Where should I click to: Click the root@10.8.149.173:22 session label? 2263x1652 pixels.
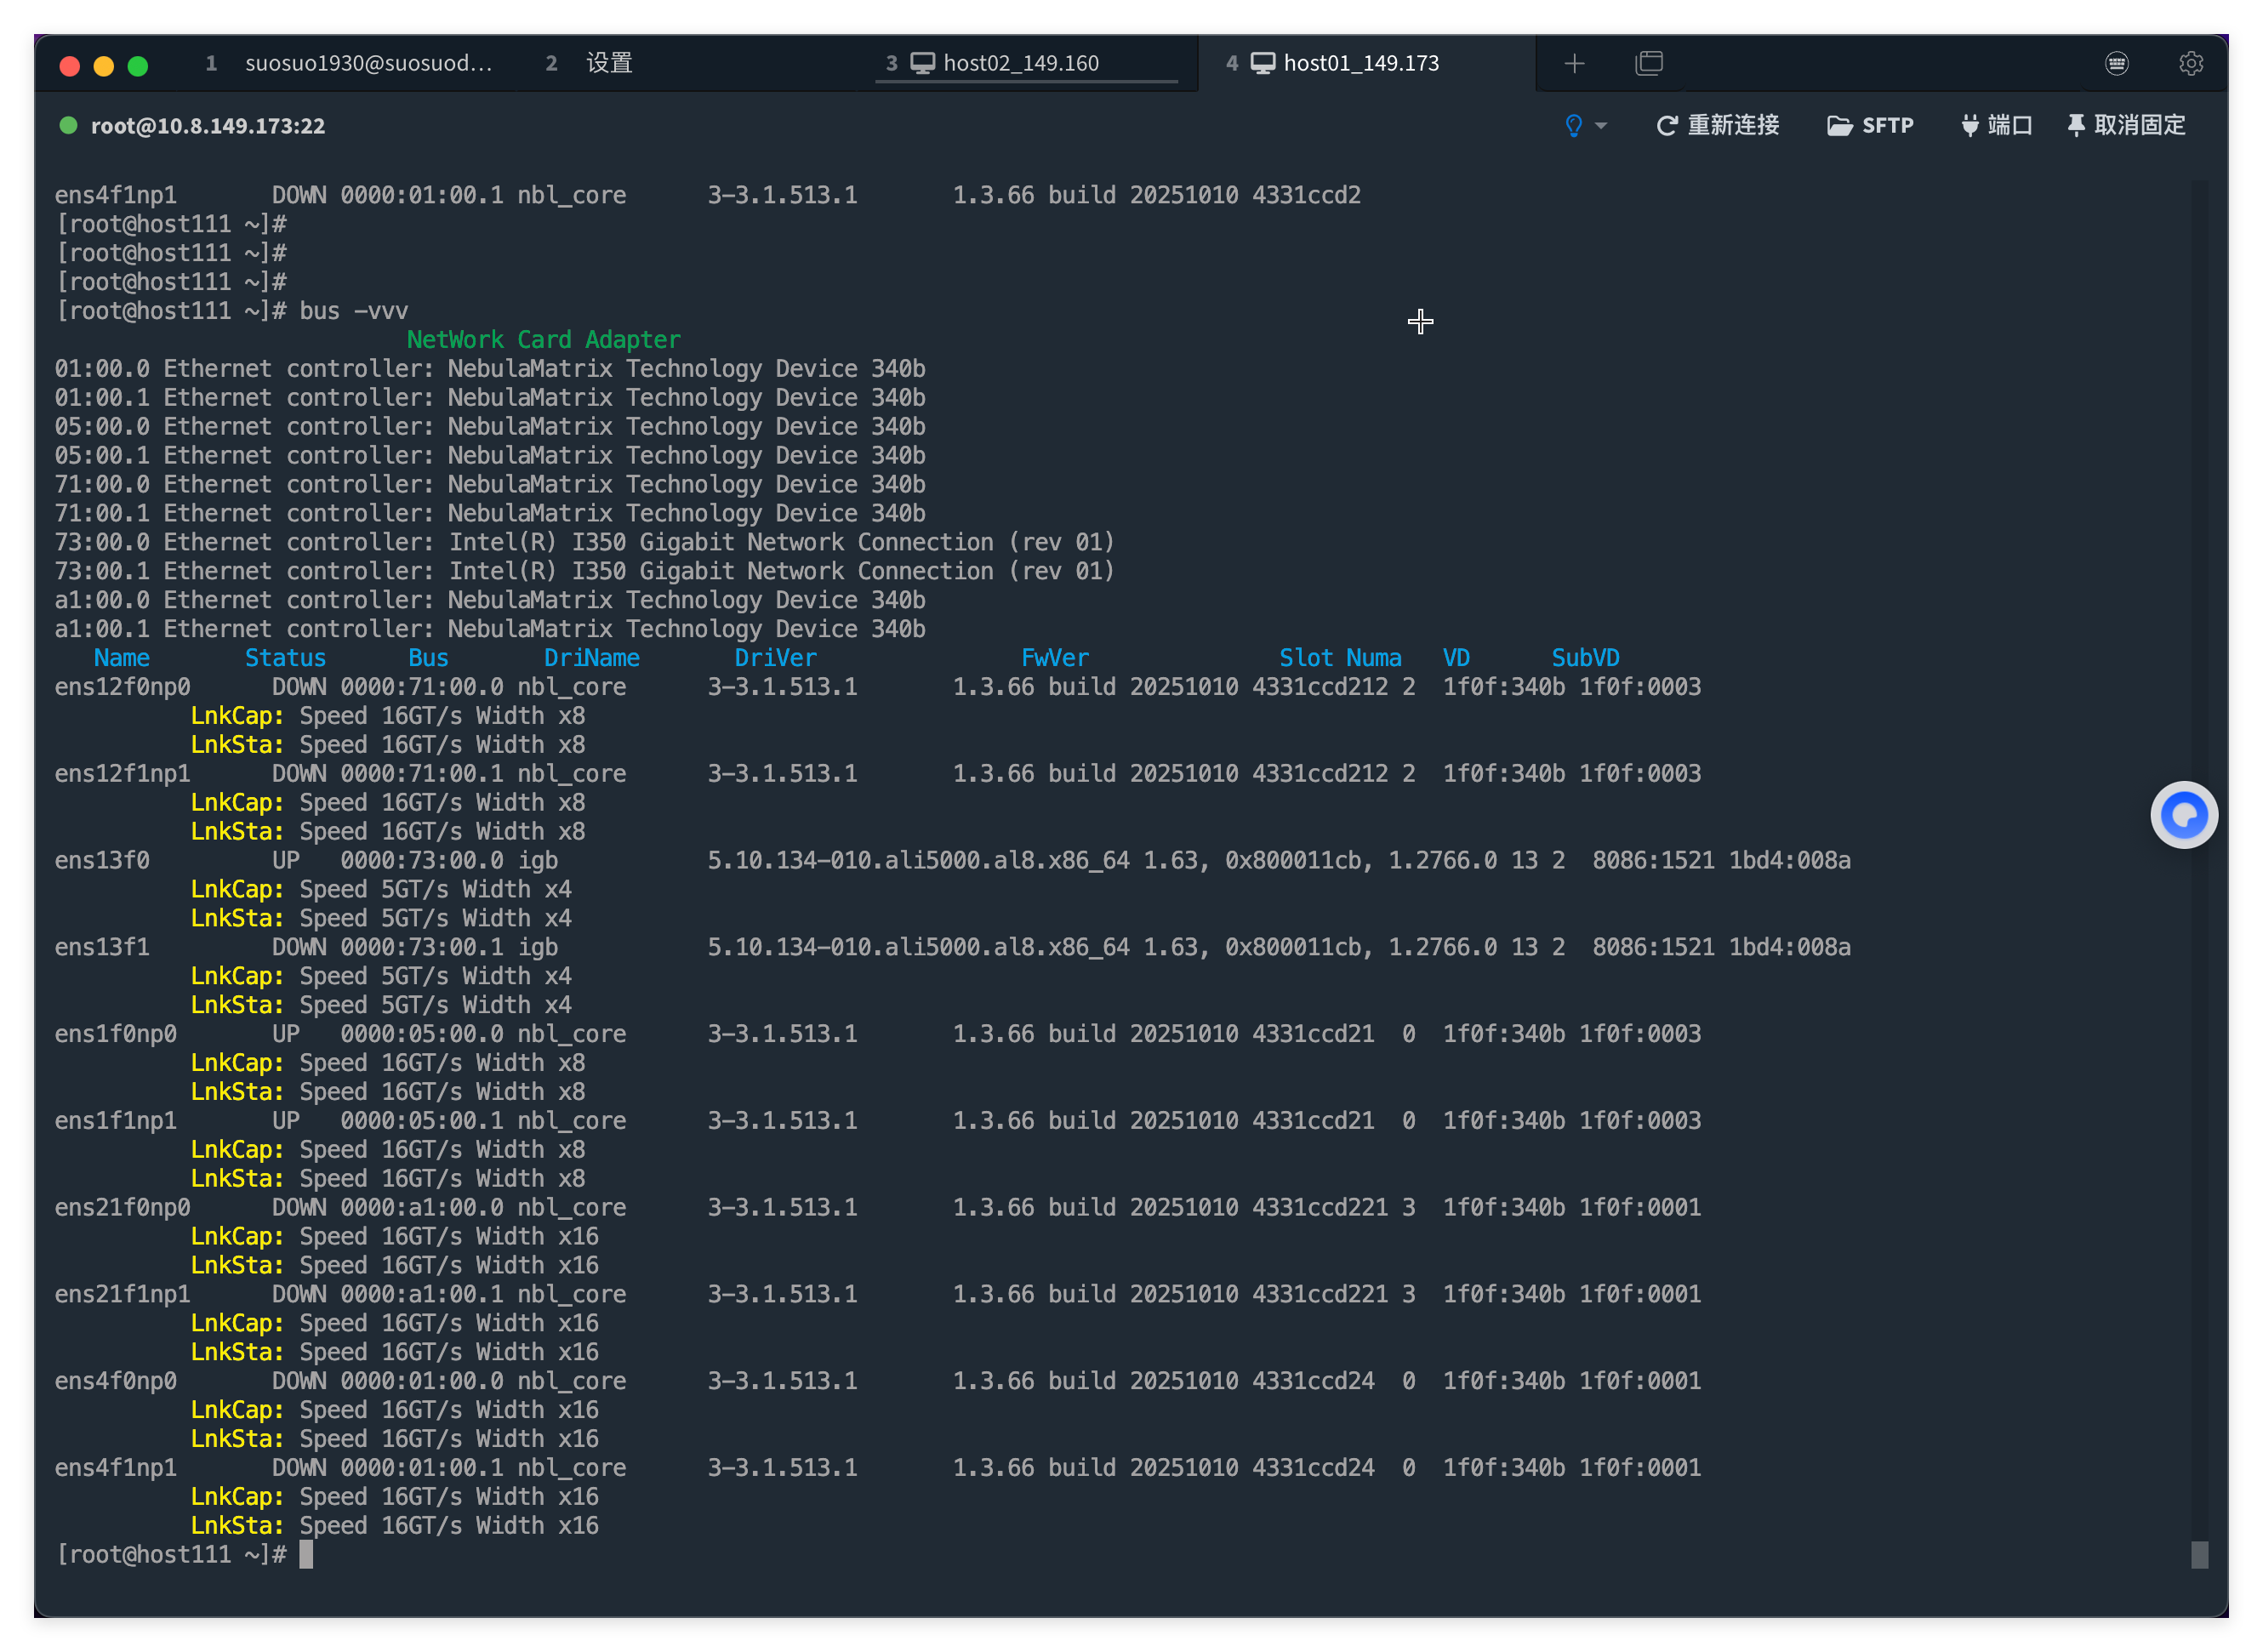(207, 125)
